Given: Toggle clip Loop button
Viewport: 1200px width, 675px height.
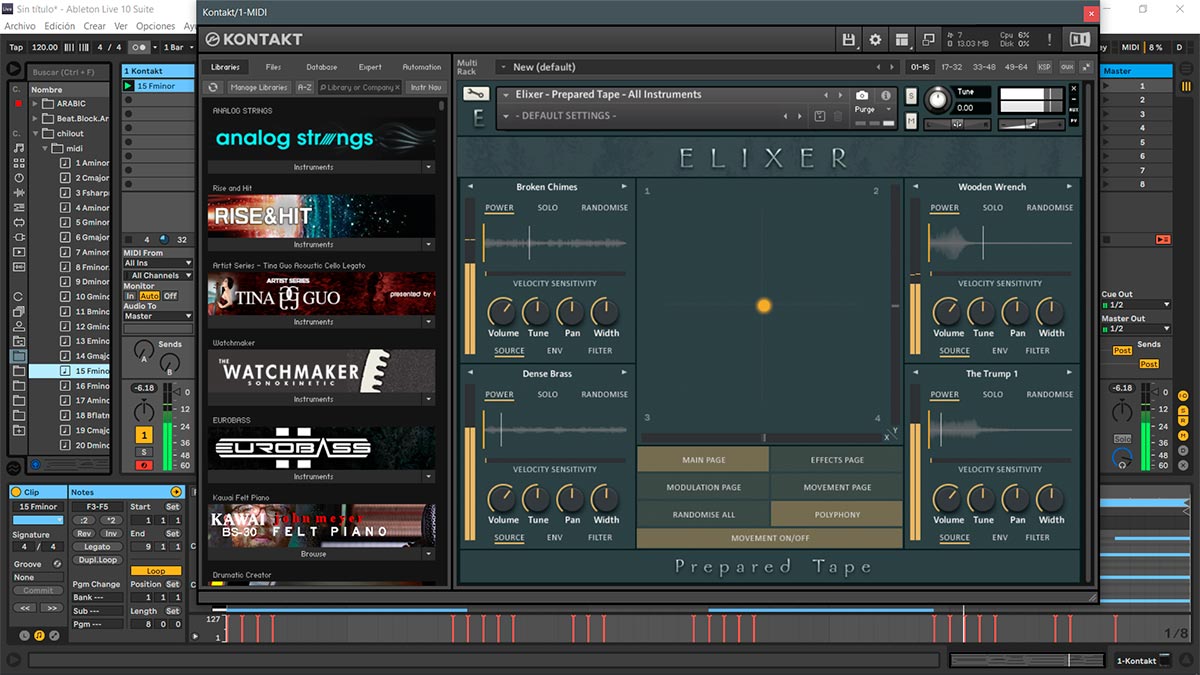Looking at the screenshot, I should click(x=156, y=571).
